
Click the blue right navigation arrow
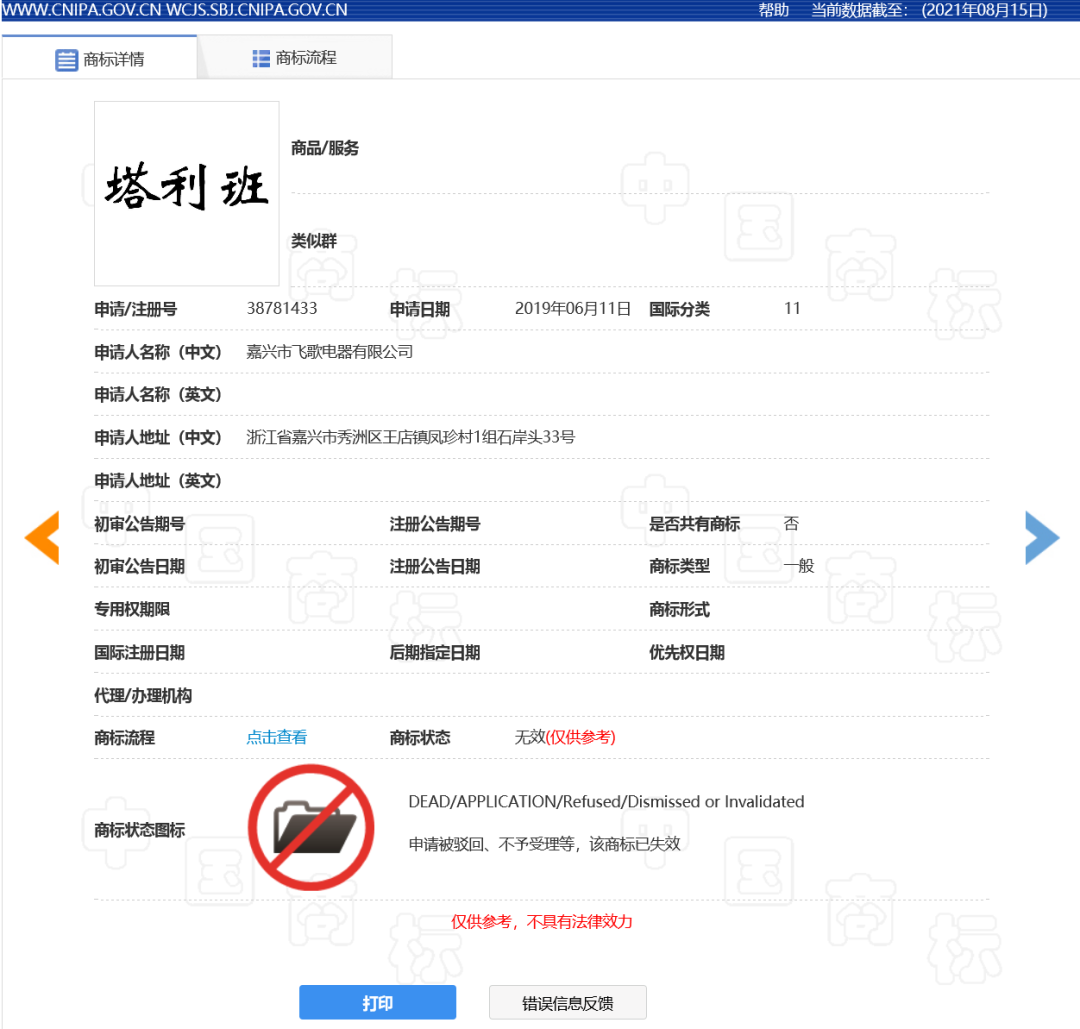tap(1042, 538)
